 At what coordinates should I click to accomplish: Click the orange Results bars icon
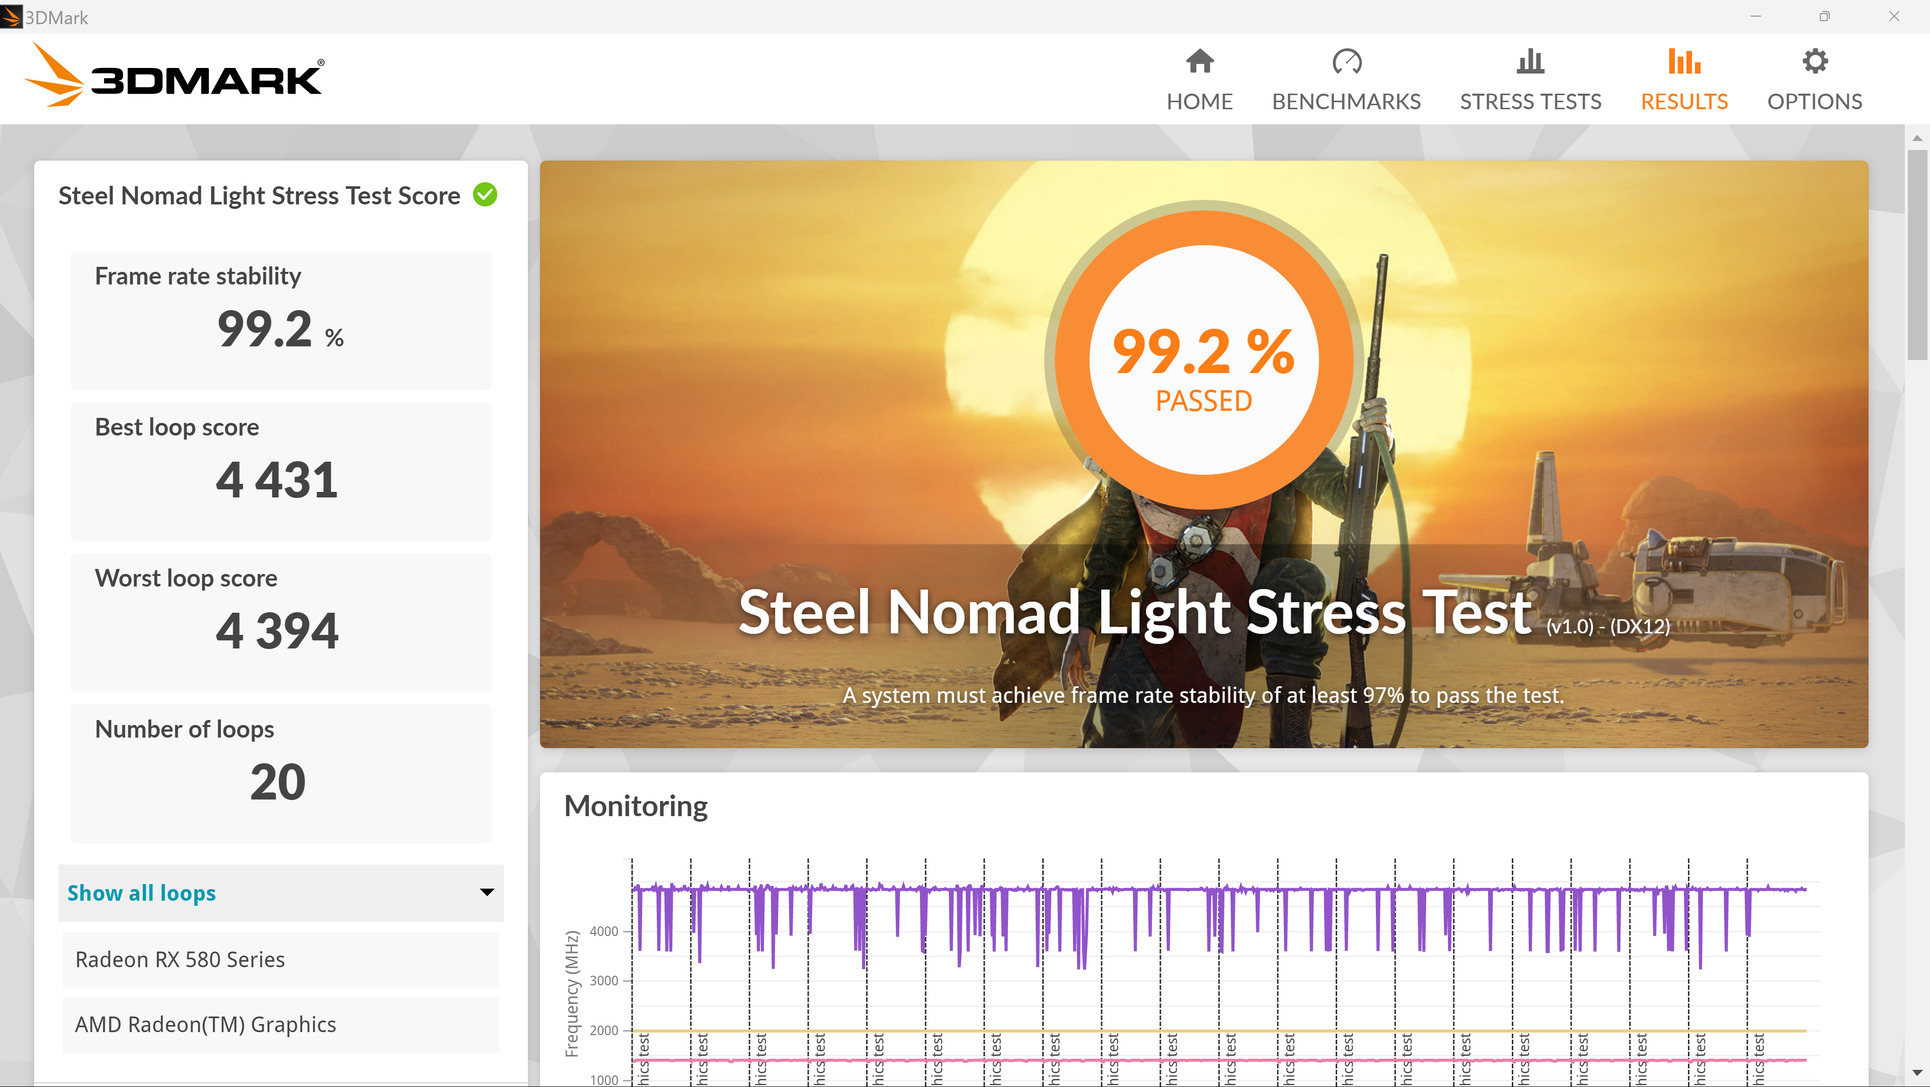[1684, 62]
